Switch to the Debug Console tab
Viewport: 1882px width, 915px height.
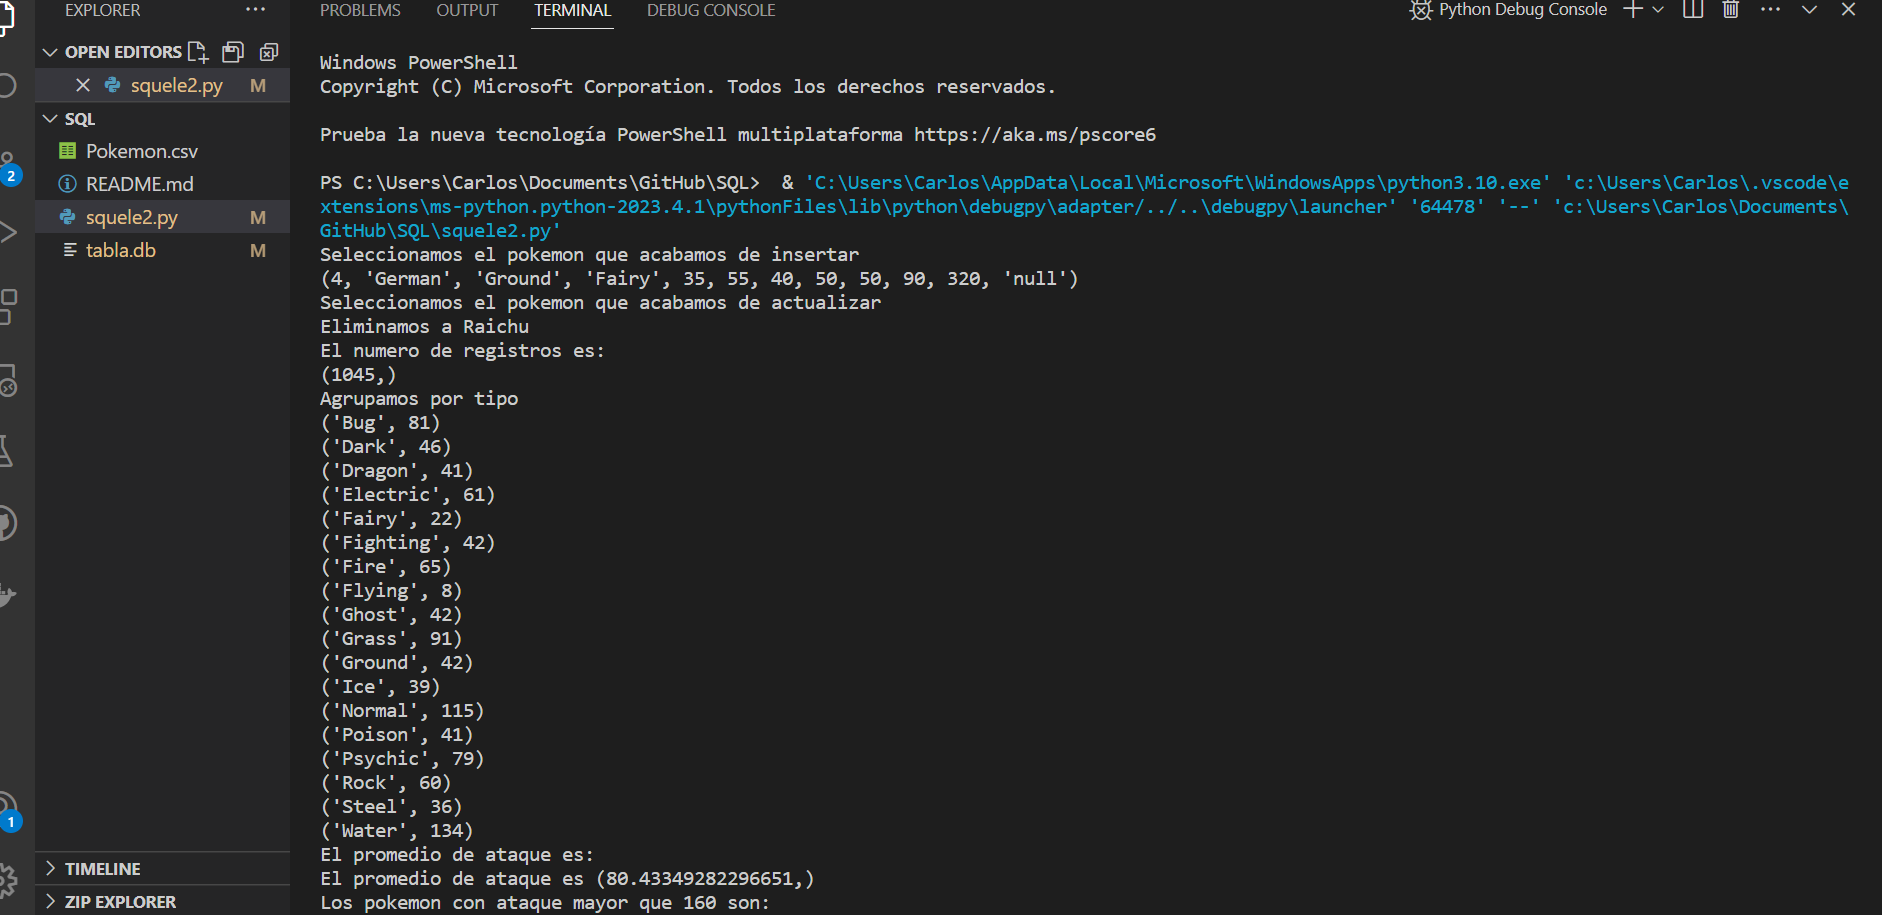point(711,10)
